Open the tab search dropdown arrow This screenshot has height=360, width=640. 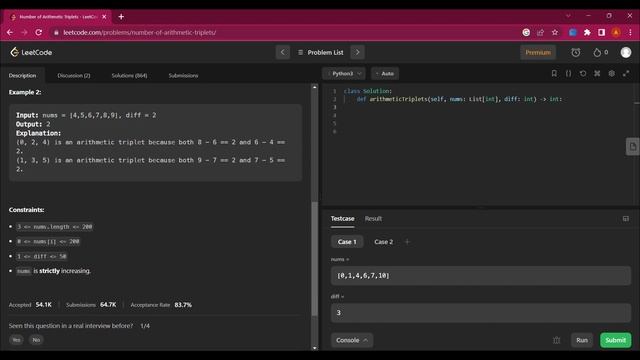(x=568, y=16)
